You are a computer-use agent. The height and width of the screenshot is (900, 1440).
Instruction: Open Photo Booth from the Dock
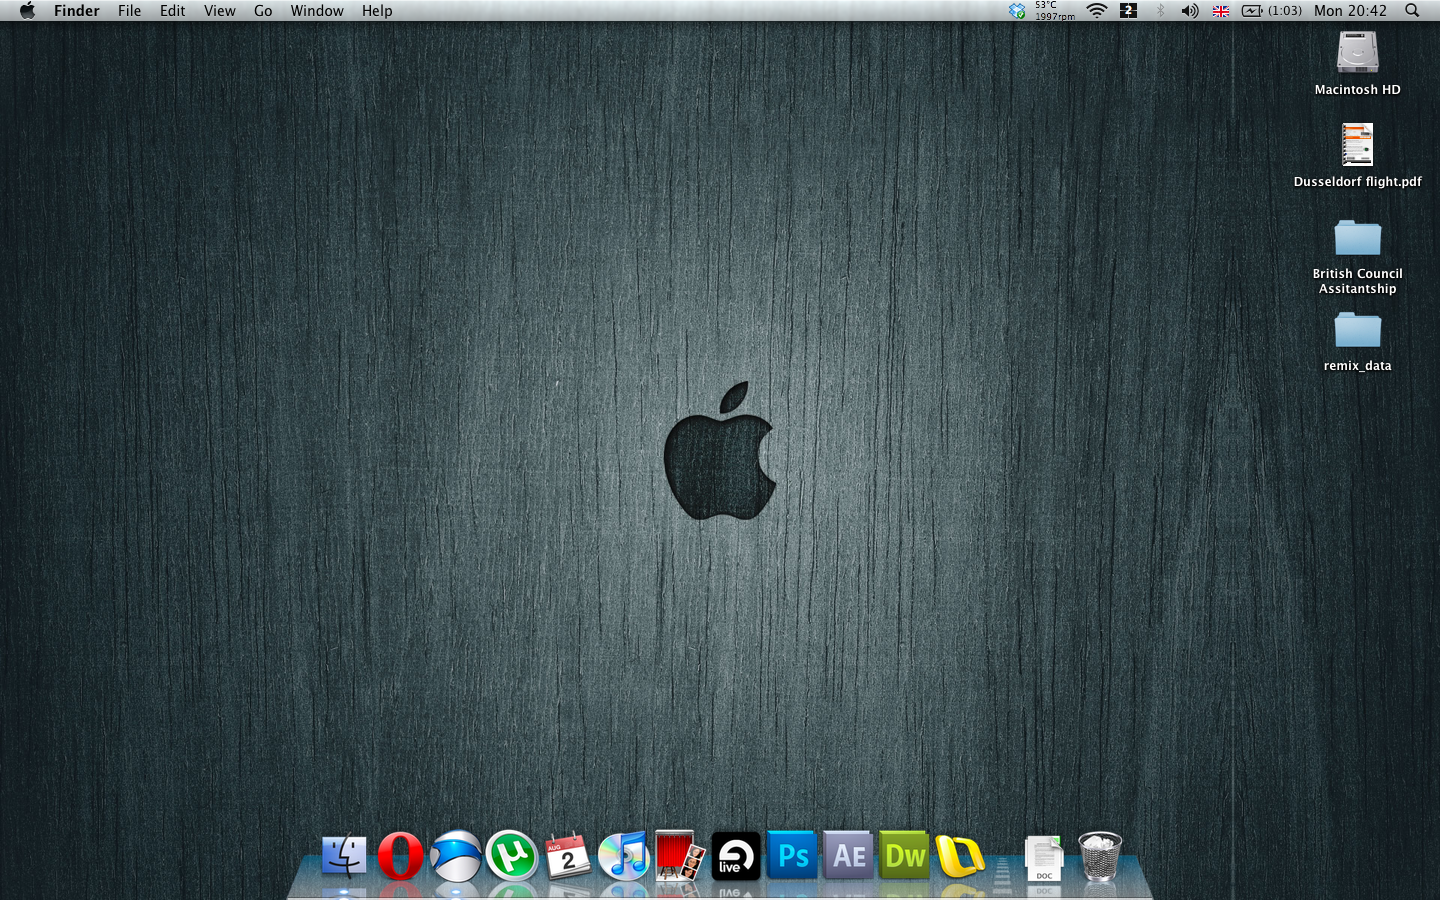(680, 856)
